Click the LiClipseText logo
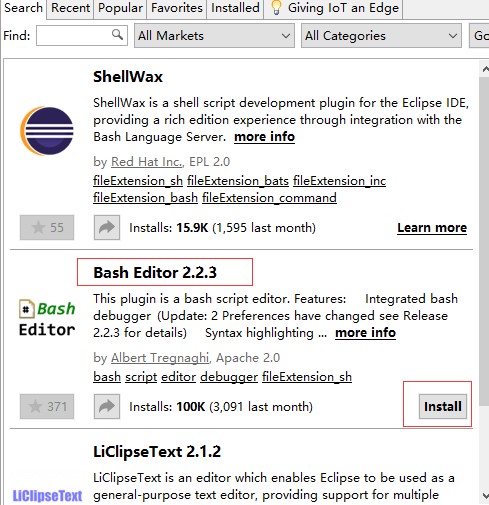Viewport: 489px width, 505px height. [x=47, y=496]
